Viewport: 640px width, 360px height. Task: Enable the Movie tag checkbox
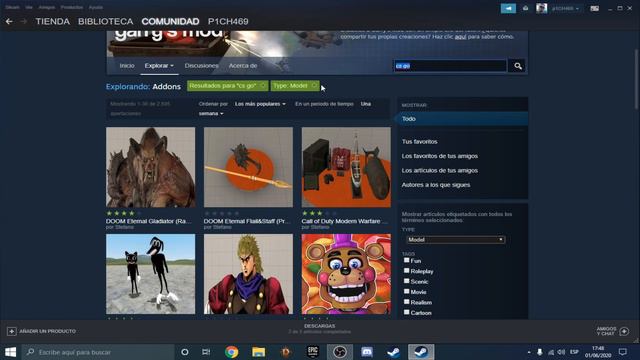(x=407, y=291)
